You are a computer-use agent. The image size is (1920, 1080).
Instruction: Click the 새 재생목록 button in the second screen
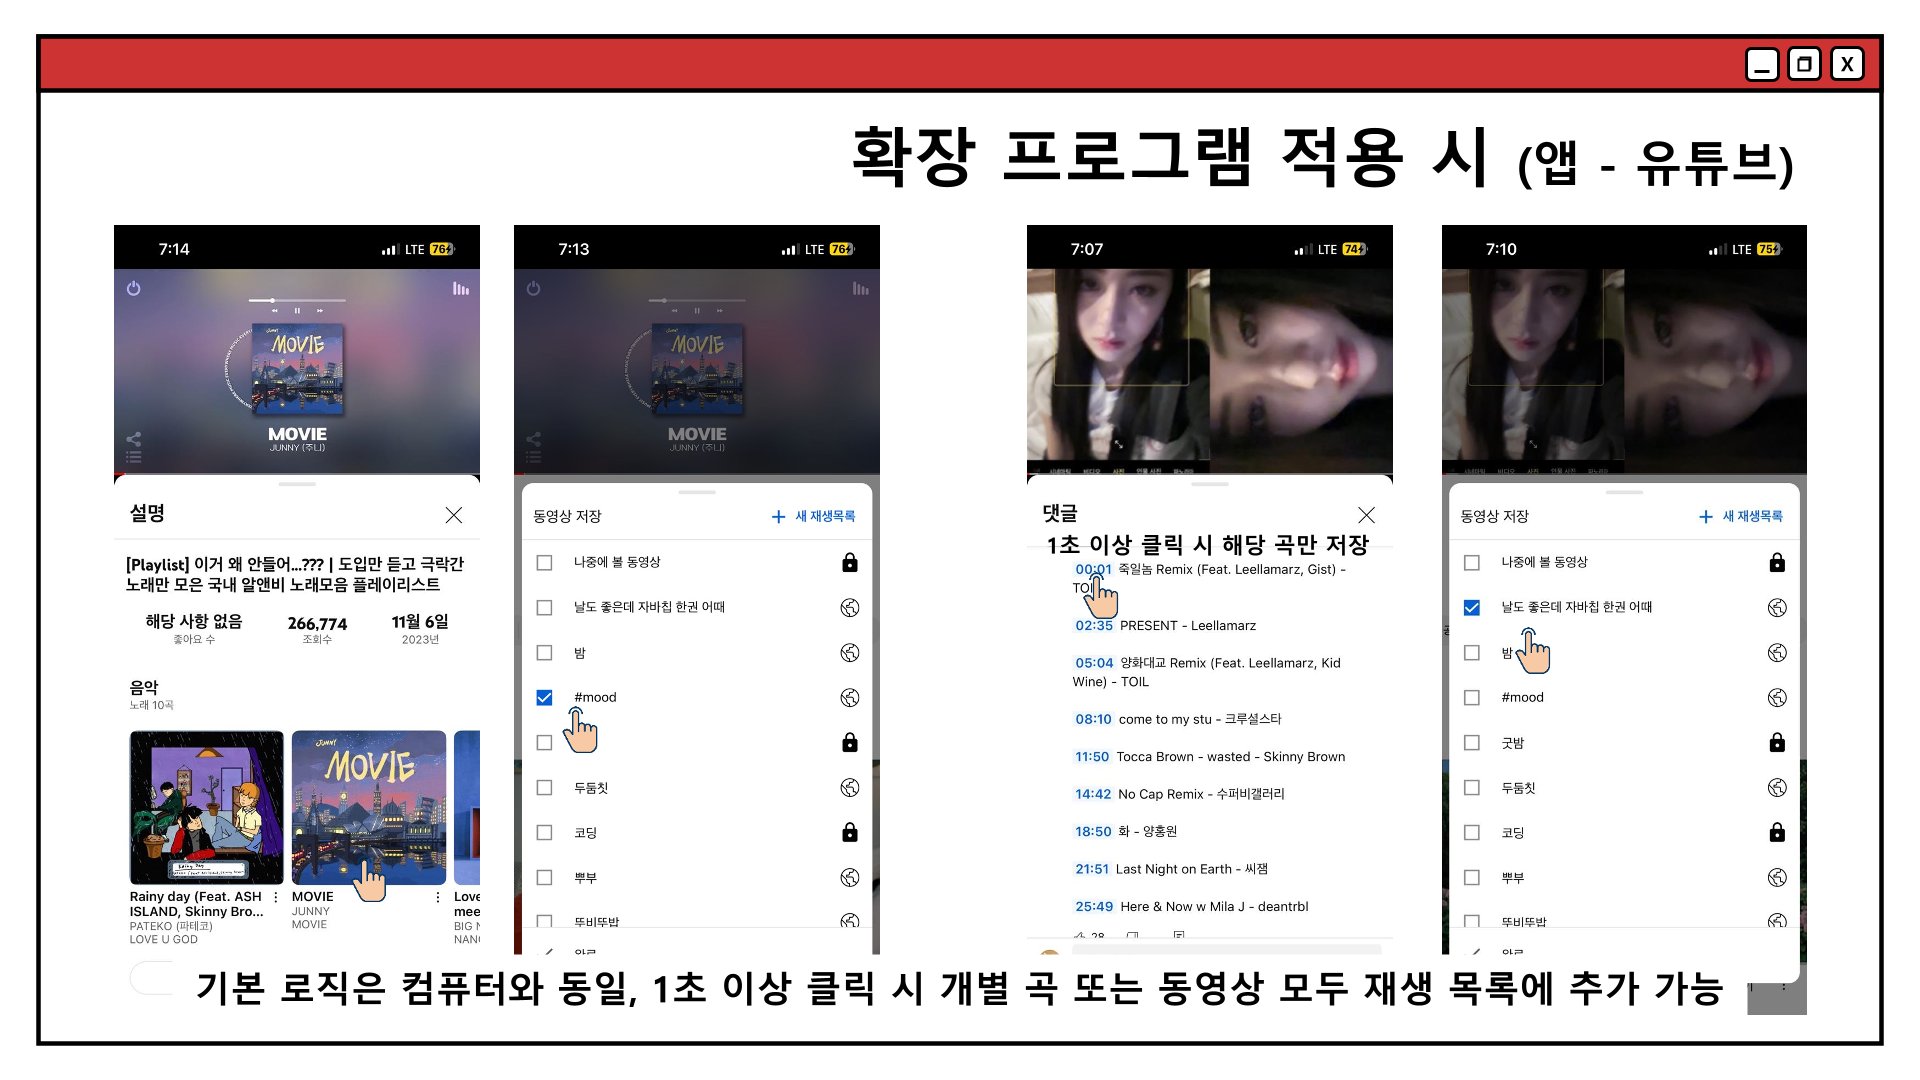point(813,516)
